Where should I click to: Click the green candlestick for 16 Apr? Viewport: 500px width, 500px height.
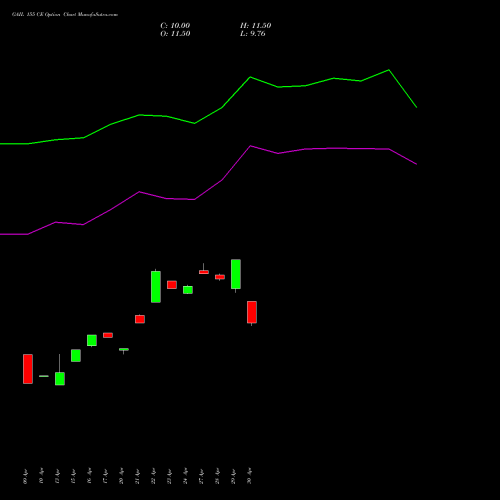92,340
